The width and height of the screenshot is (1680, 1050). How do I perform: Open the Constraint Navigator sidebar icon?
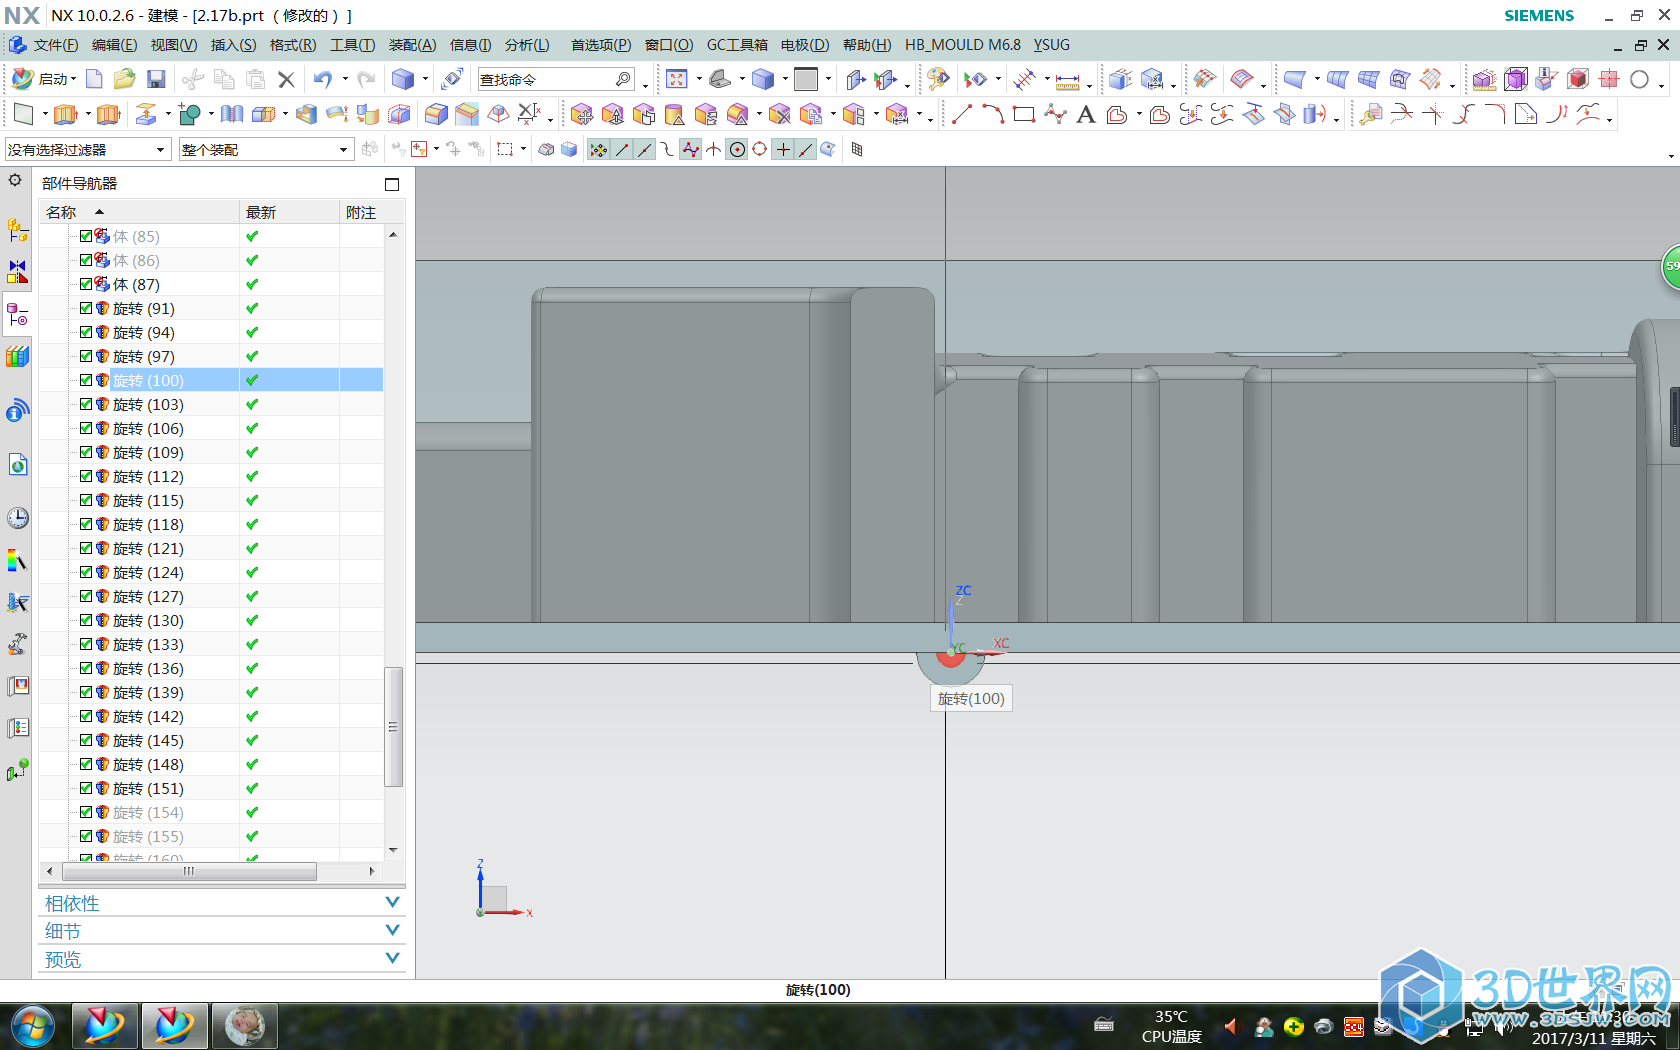[x=17, y=272]
